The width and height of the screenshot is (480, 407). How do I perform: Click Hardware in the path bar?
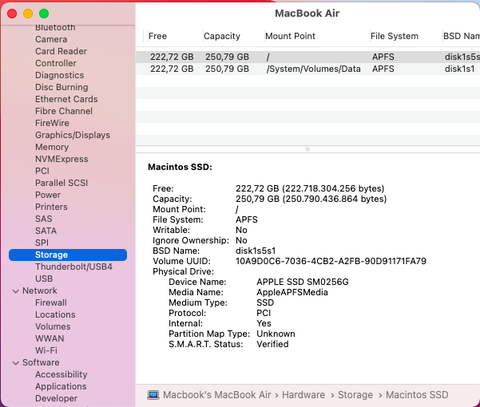(x=303, y=395)
